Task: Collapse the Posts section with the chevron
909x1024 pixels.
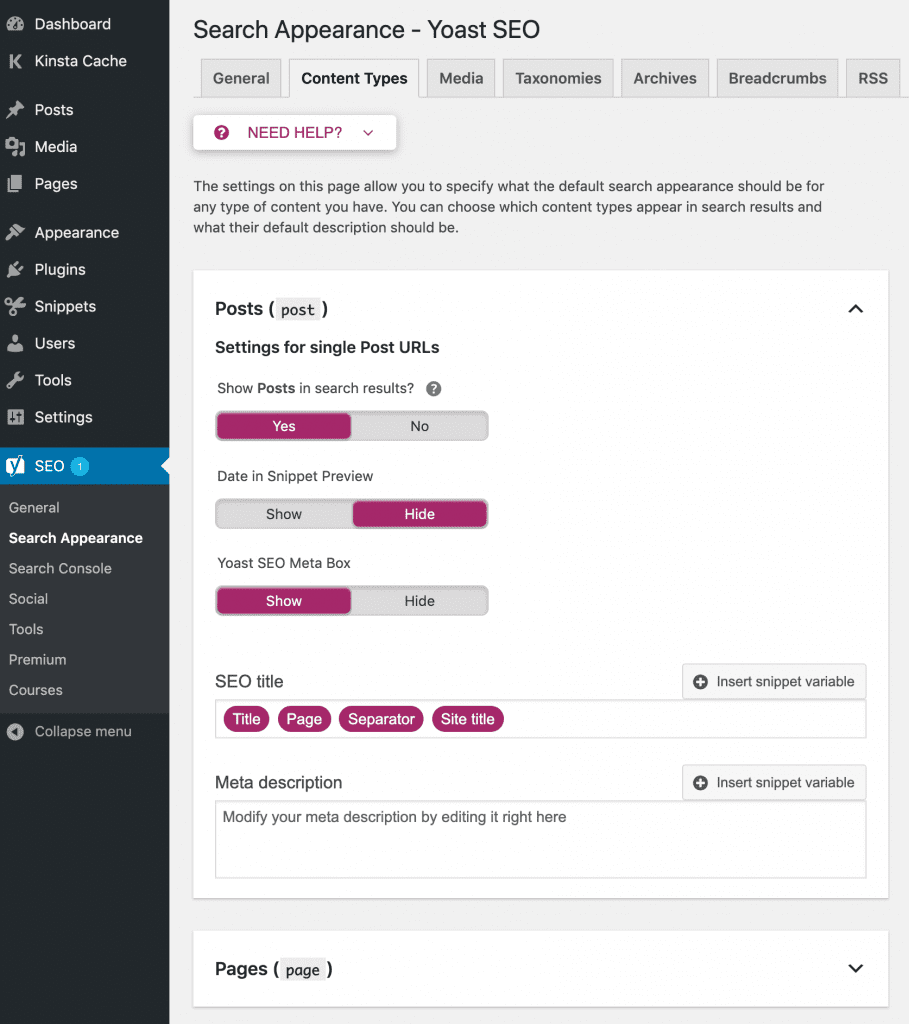Action: click(x=855, y=309)
